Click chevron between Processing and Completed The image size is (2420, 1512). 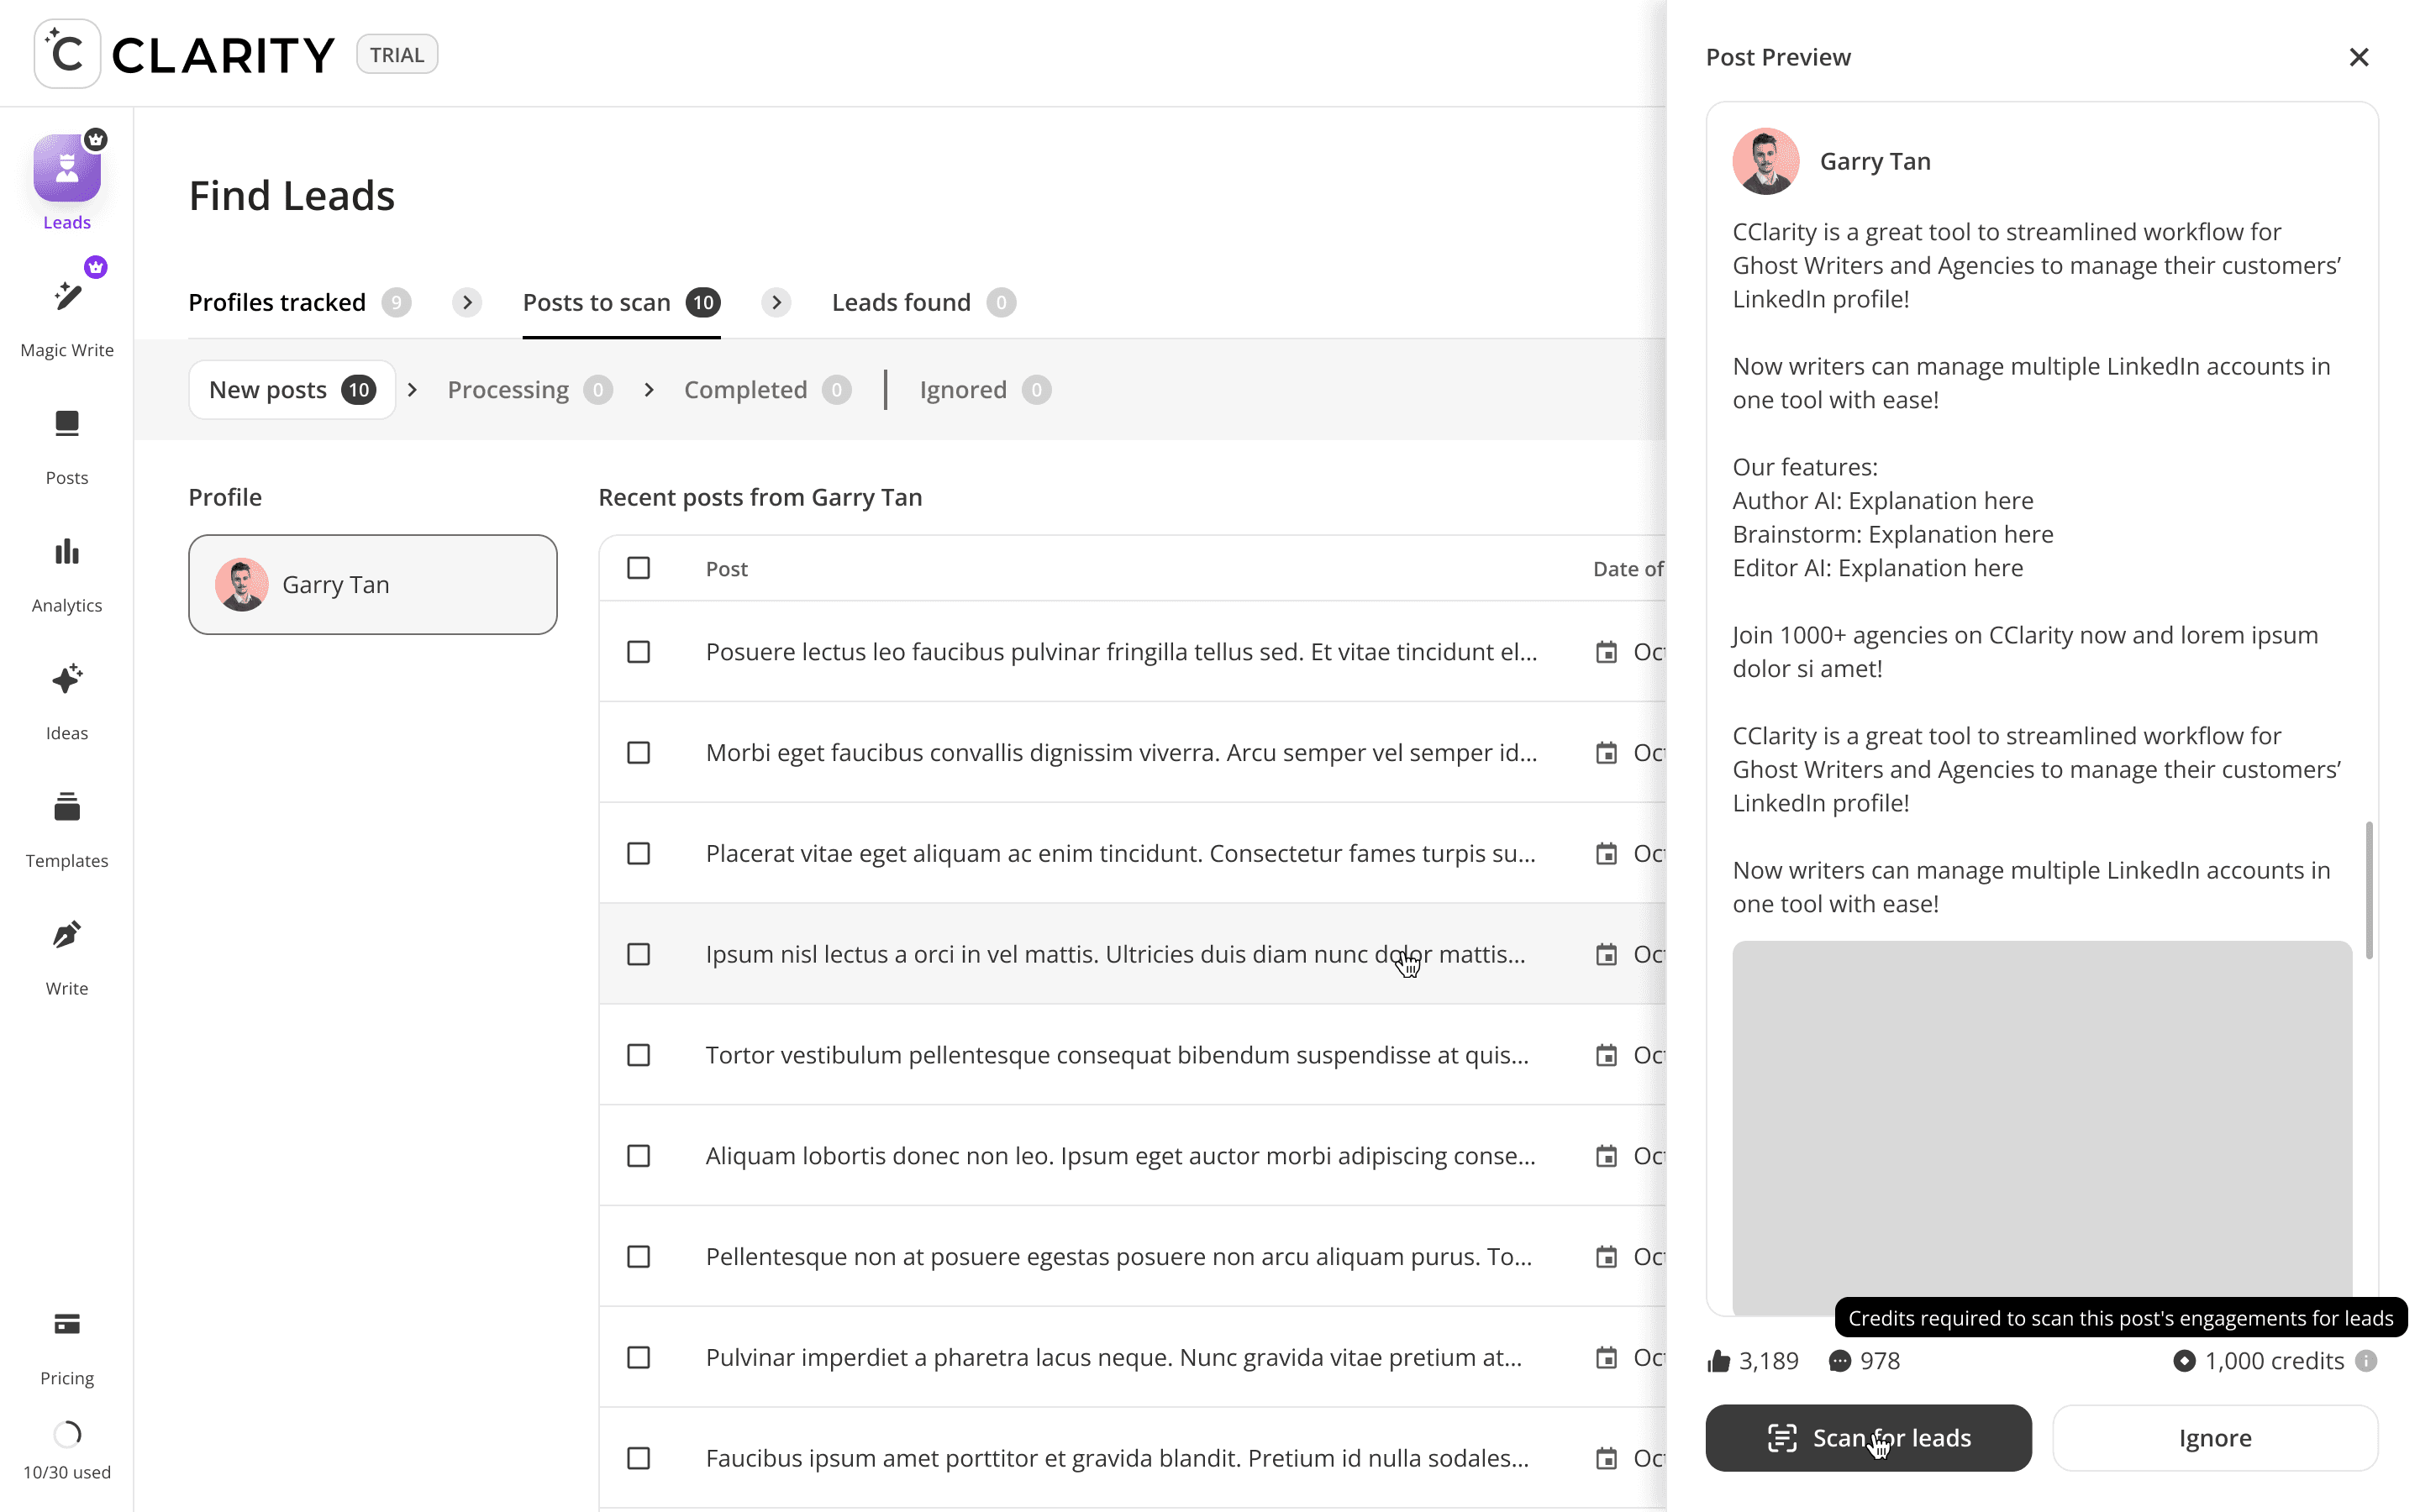click(649, 390)
